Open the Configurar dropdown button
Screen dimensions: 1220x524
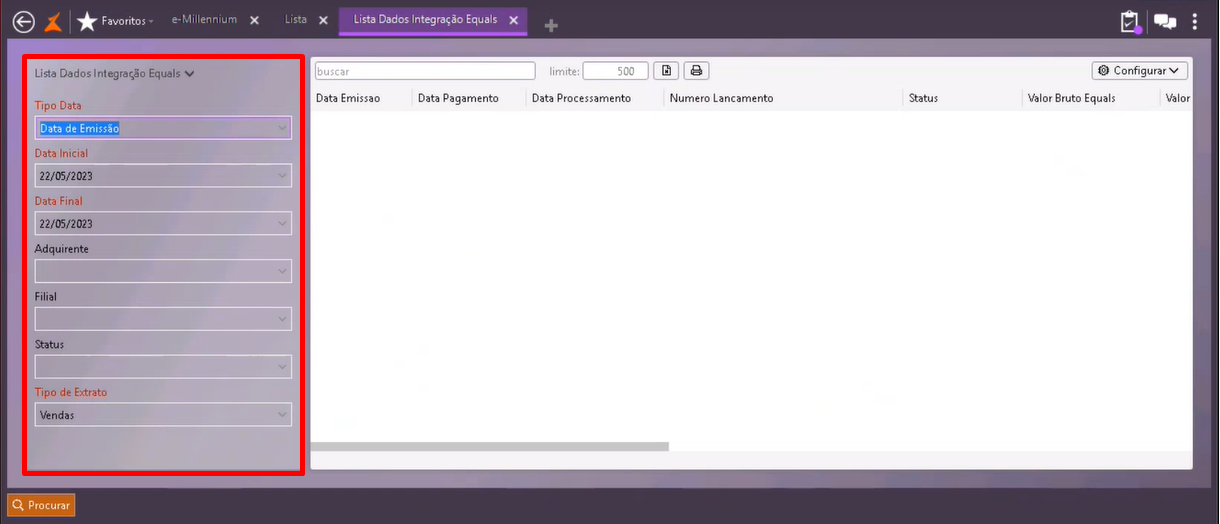tap(1140, 71)
